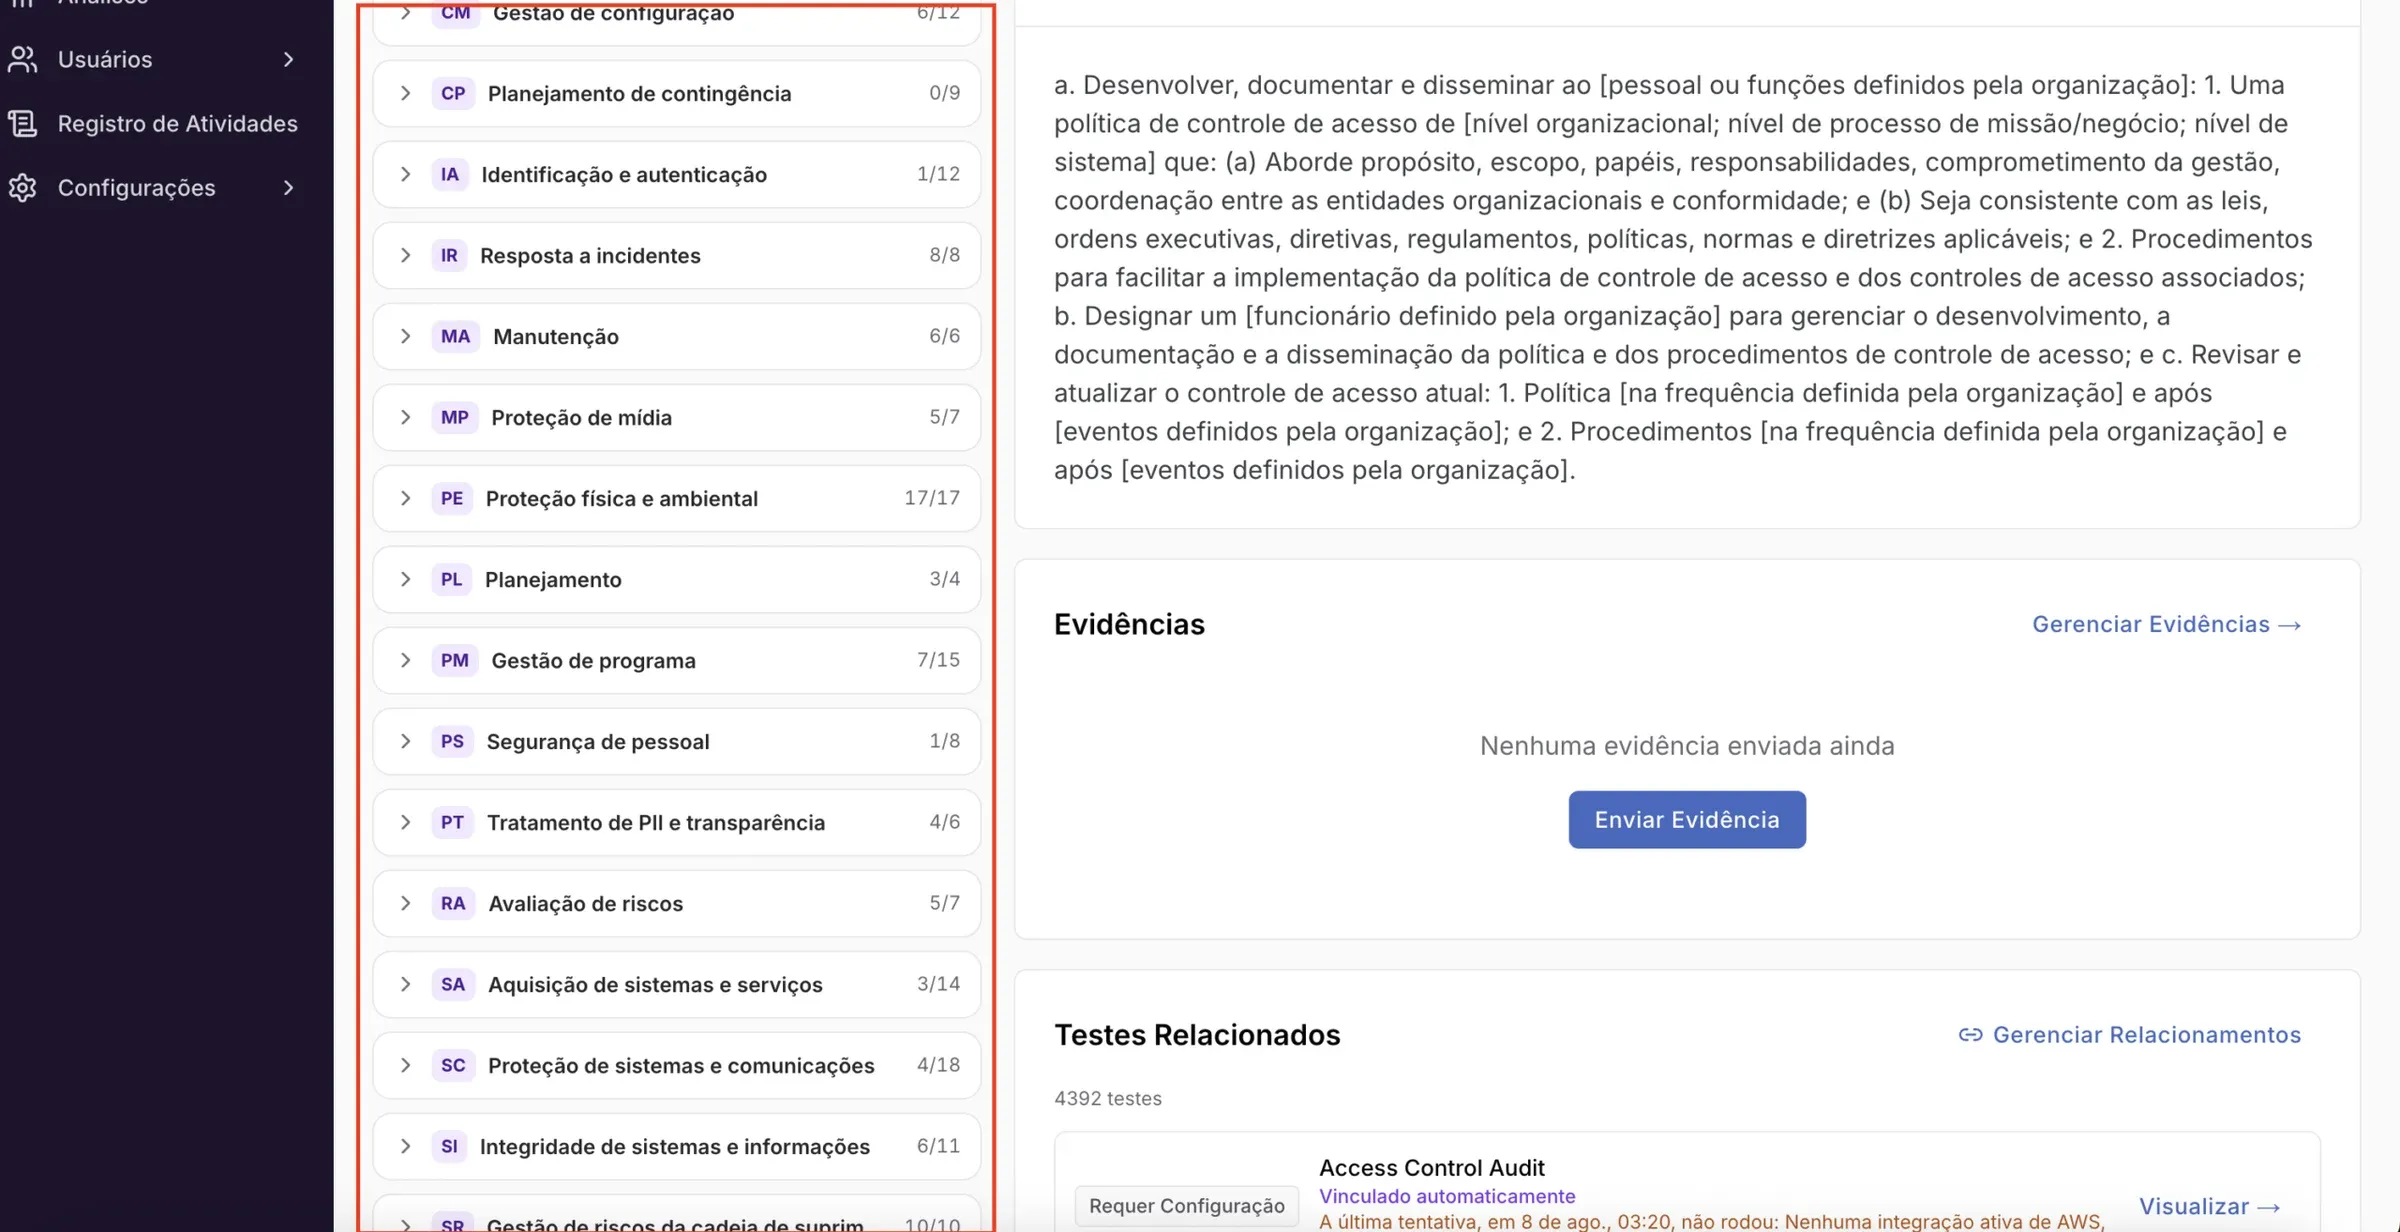This screenshot has height=1232, width=2400.
Task: Click the RA badge for Avaliação de riscos
Action: point(453,903)
